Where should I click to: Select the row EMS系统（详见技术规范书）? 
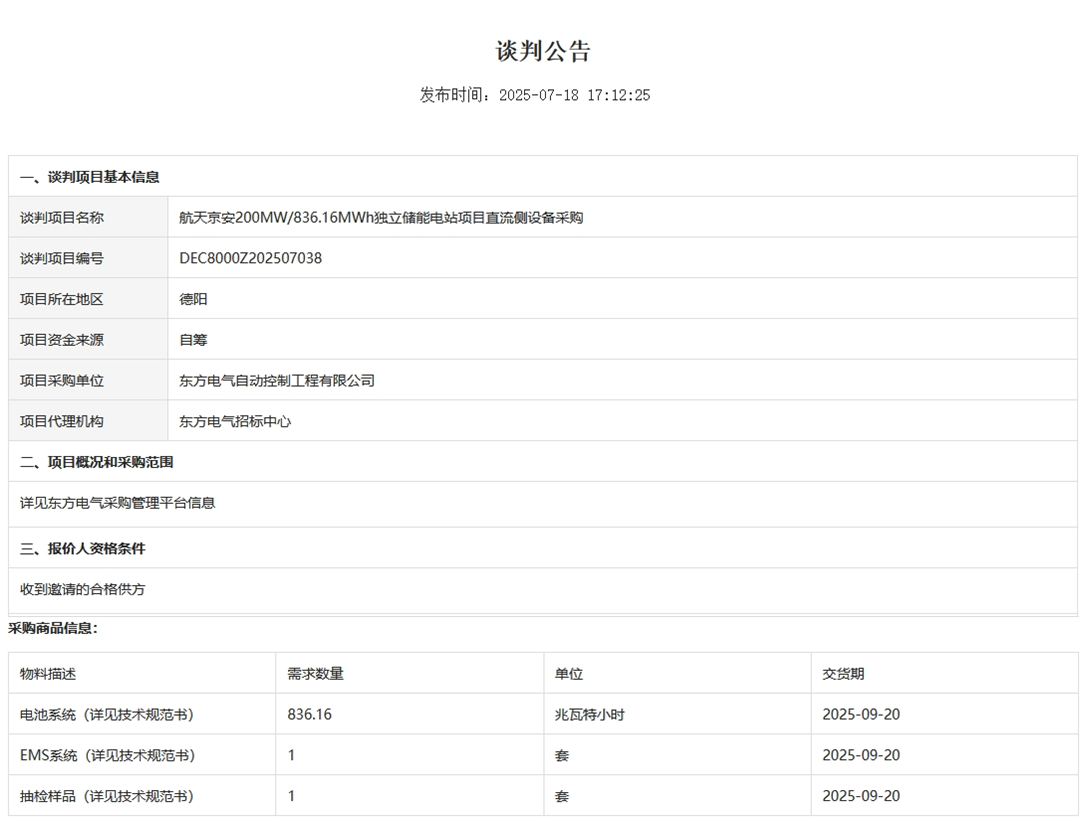coord(543,755)
